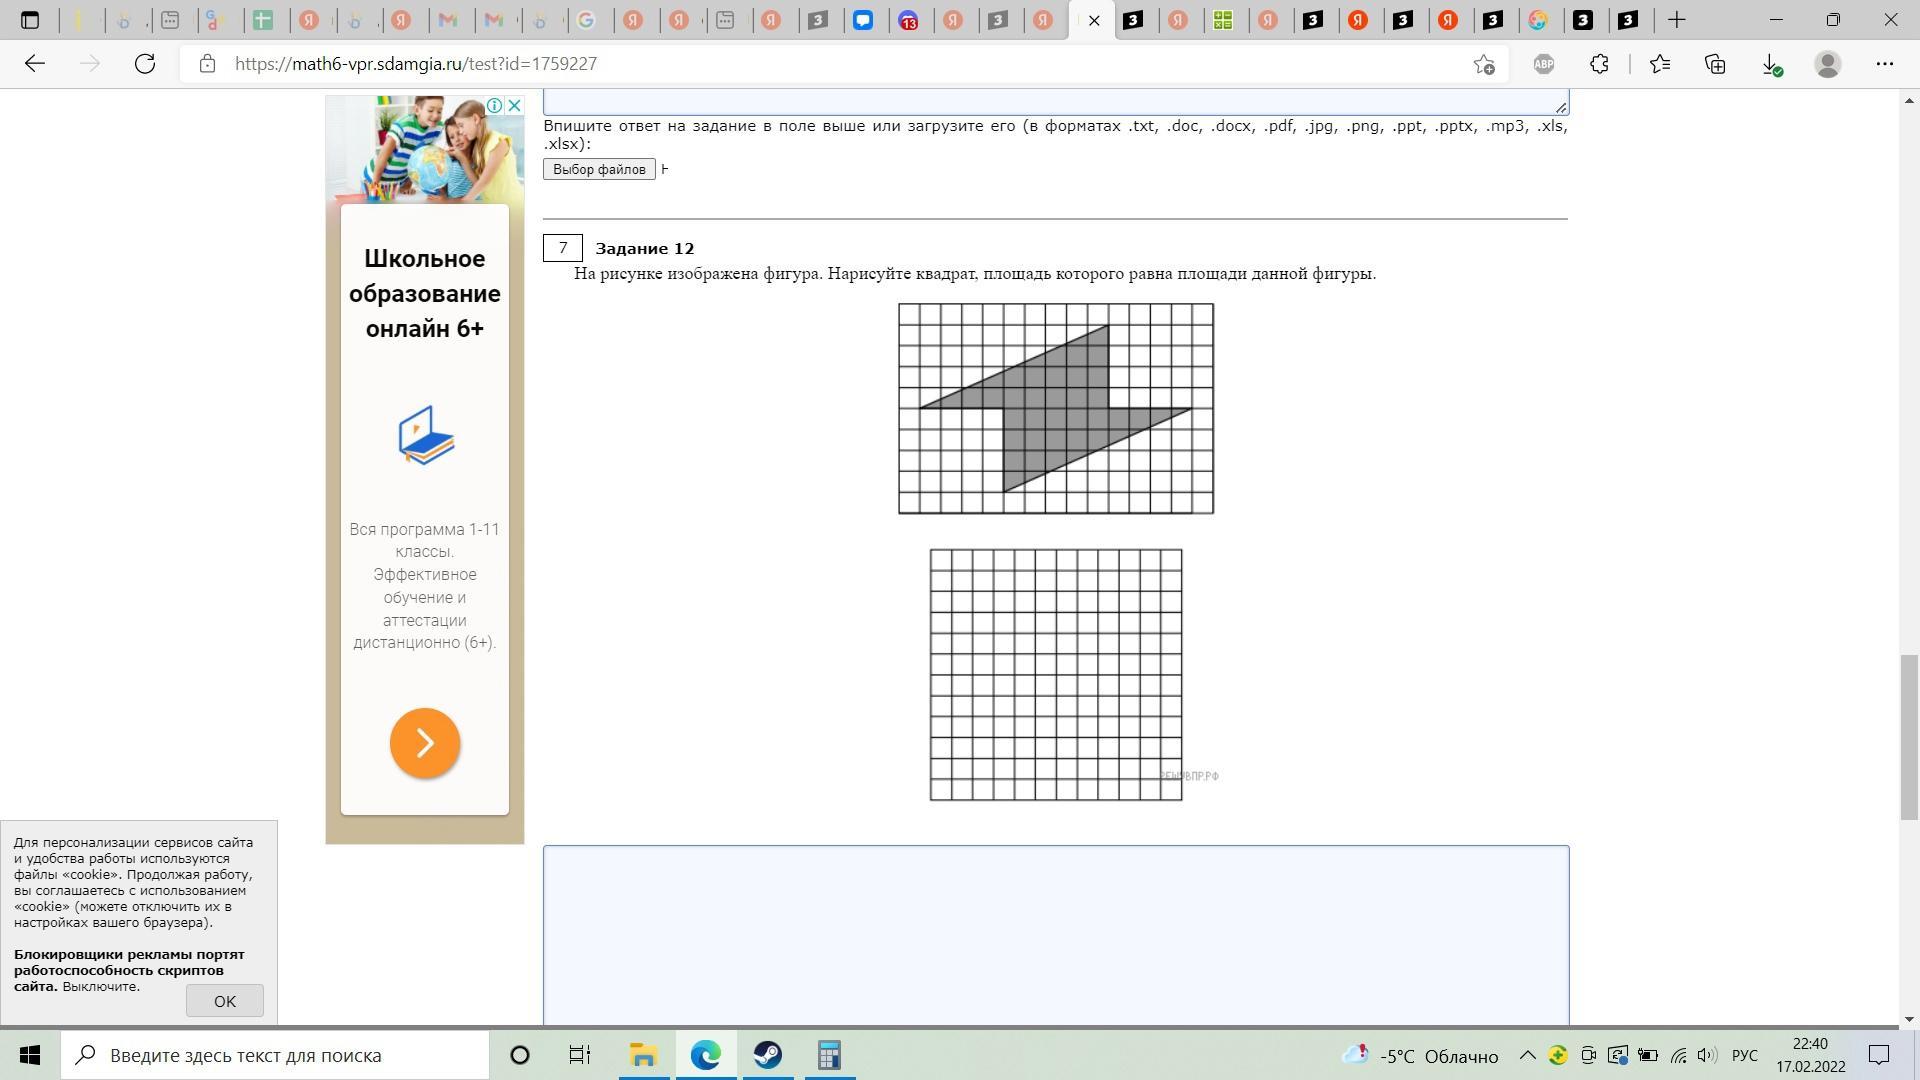Open the vertical tabs action menu
Screen dimensions: 1920x1080
[x=30, y=20]
